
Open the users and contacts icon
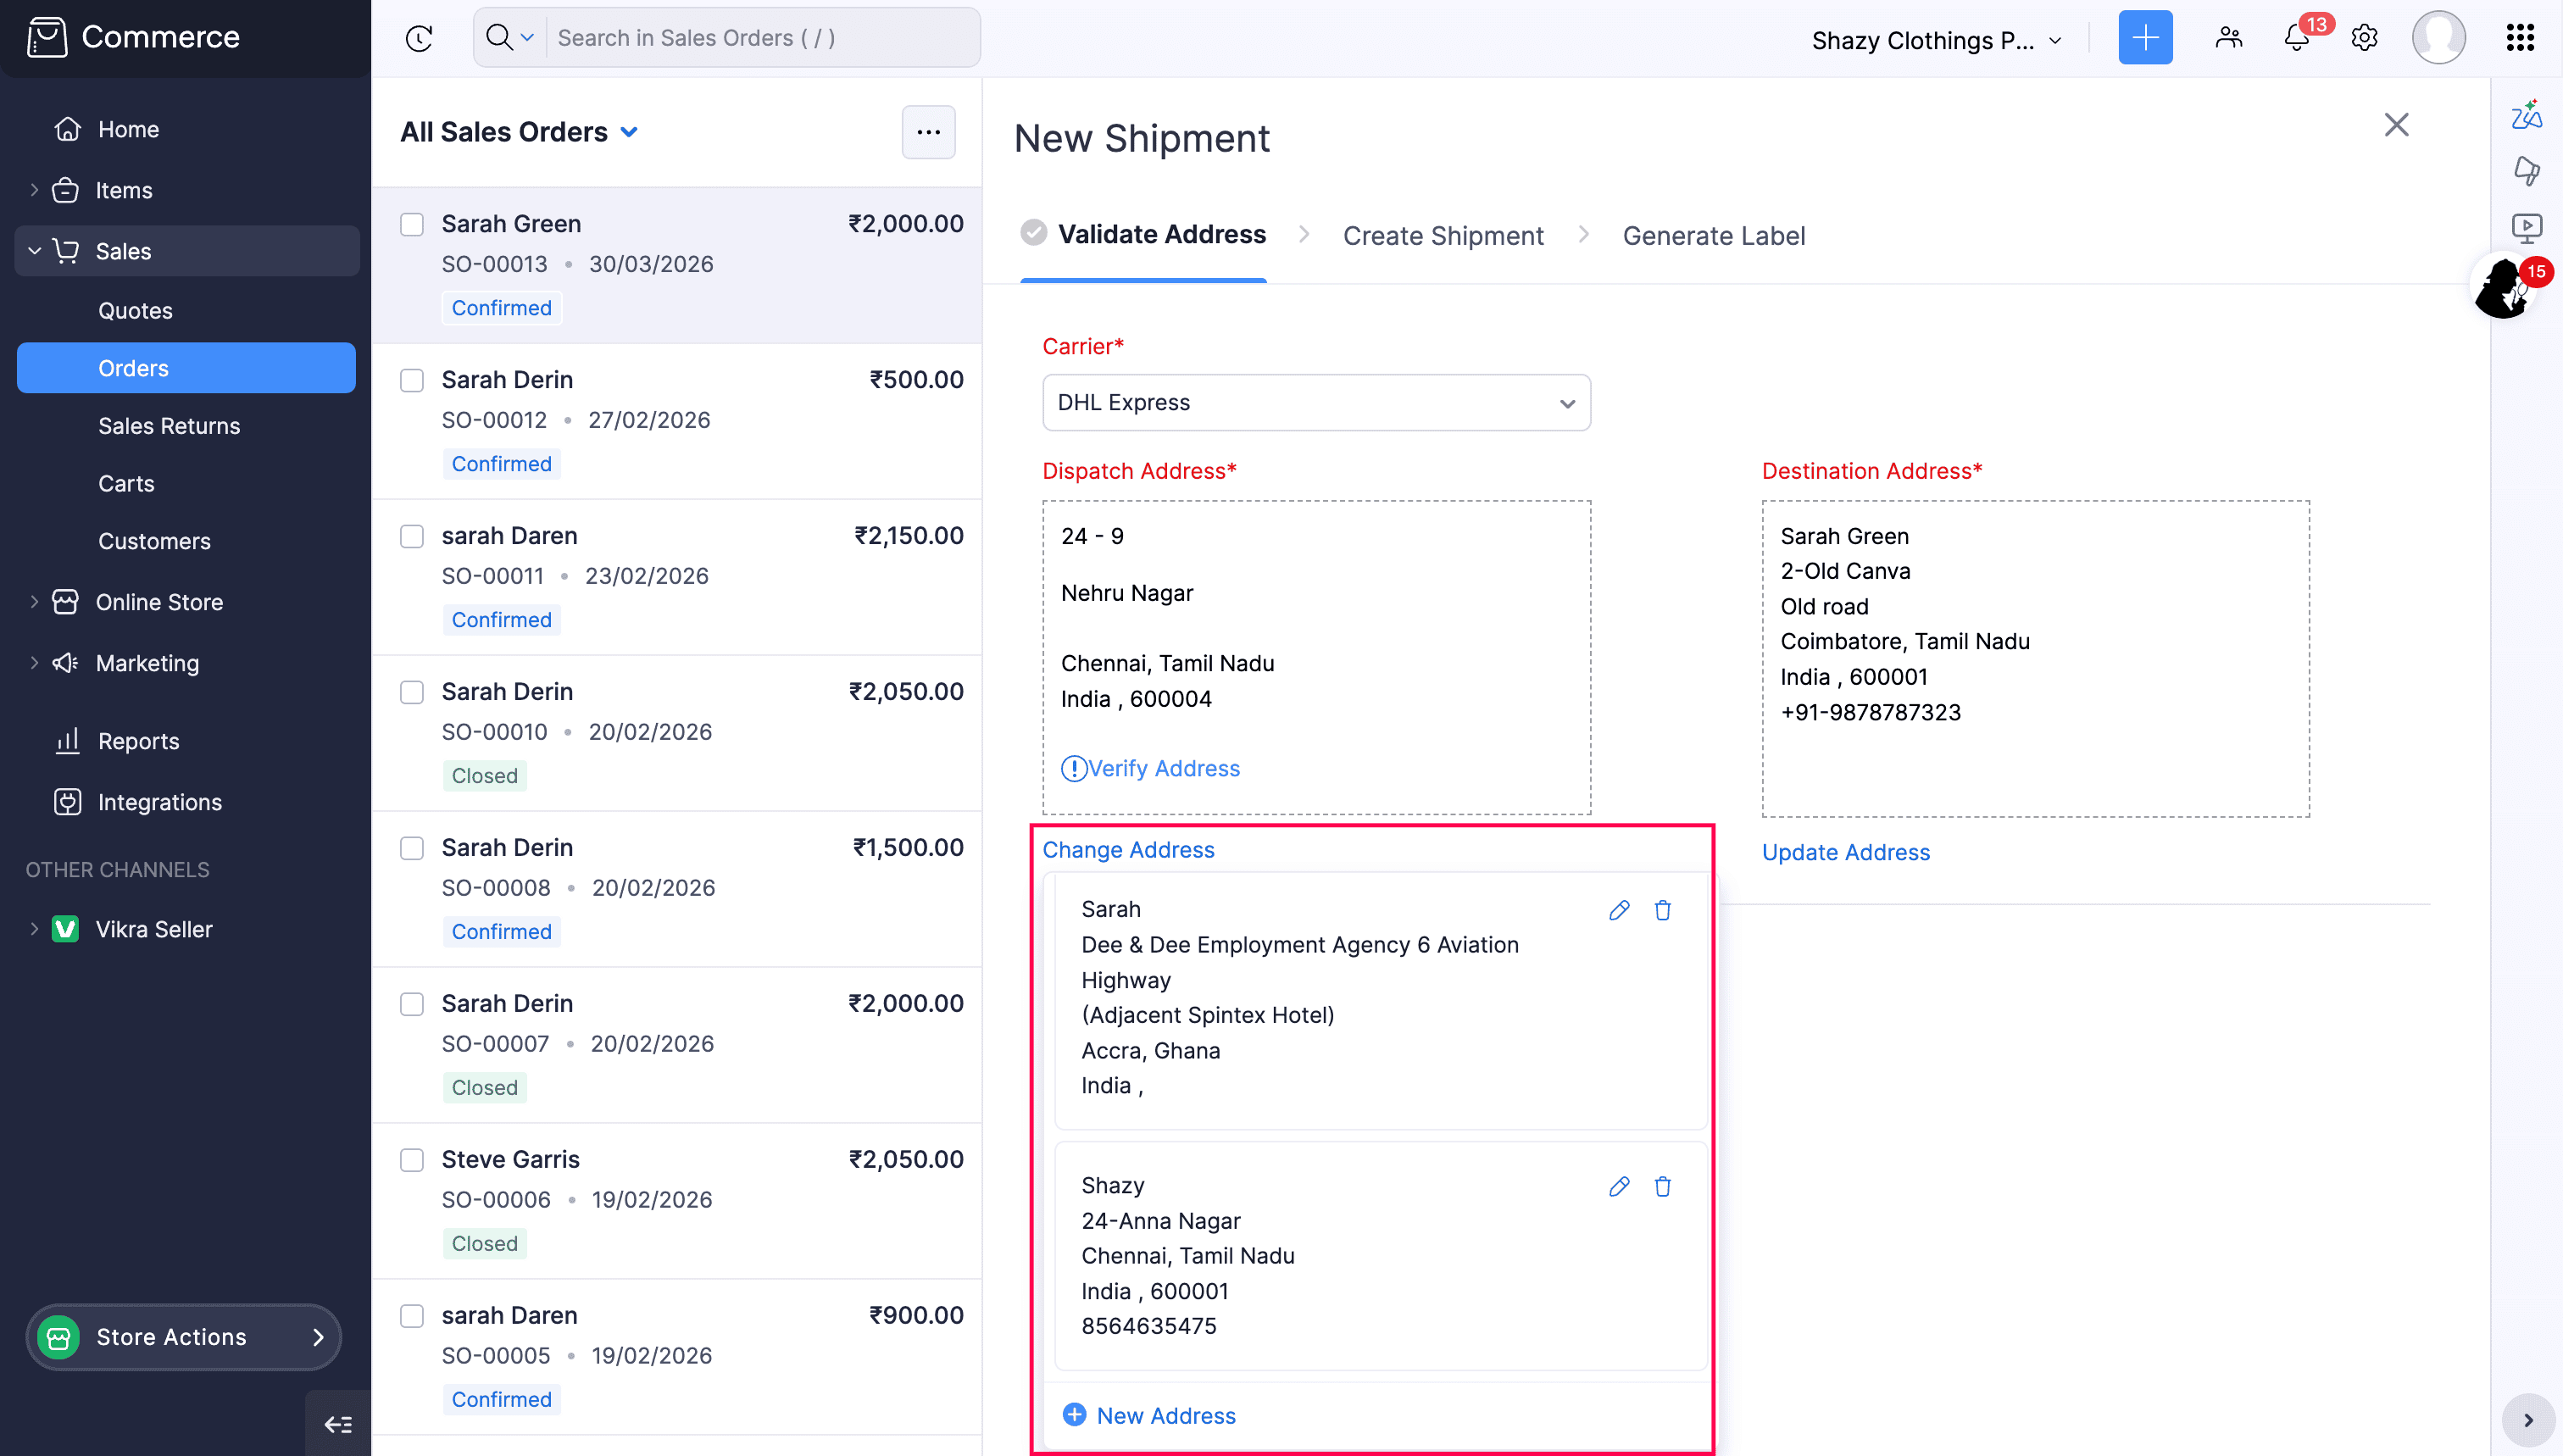2229,38
